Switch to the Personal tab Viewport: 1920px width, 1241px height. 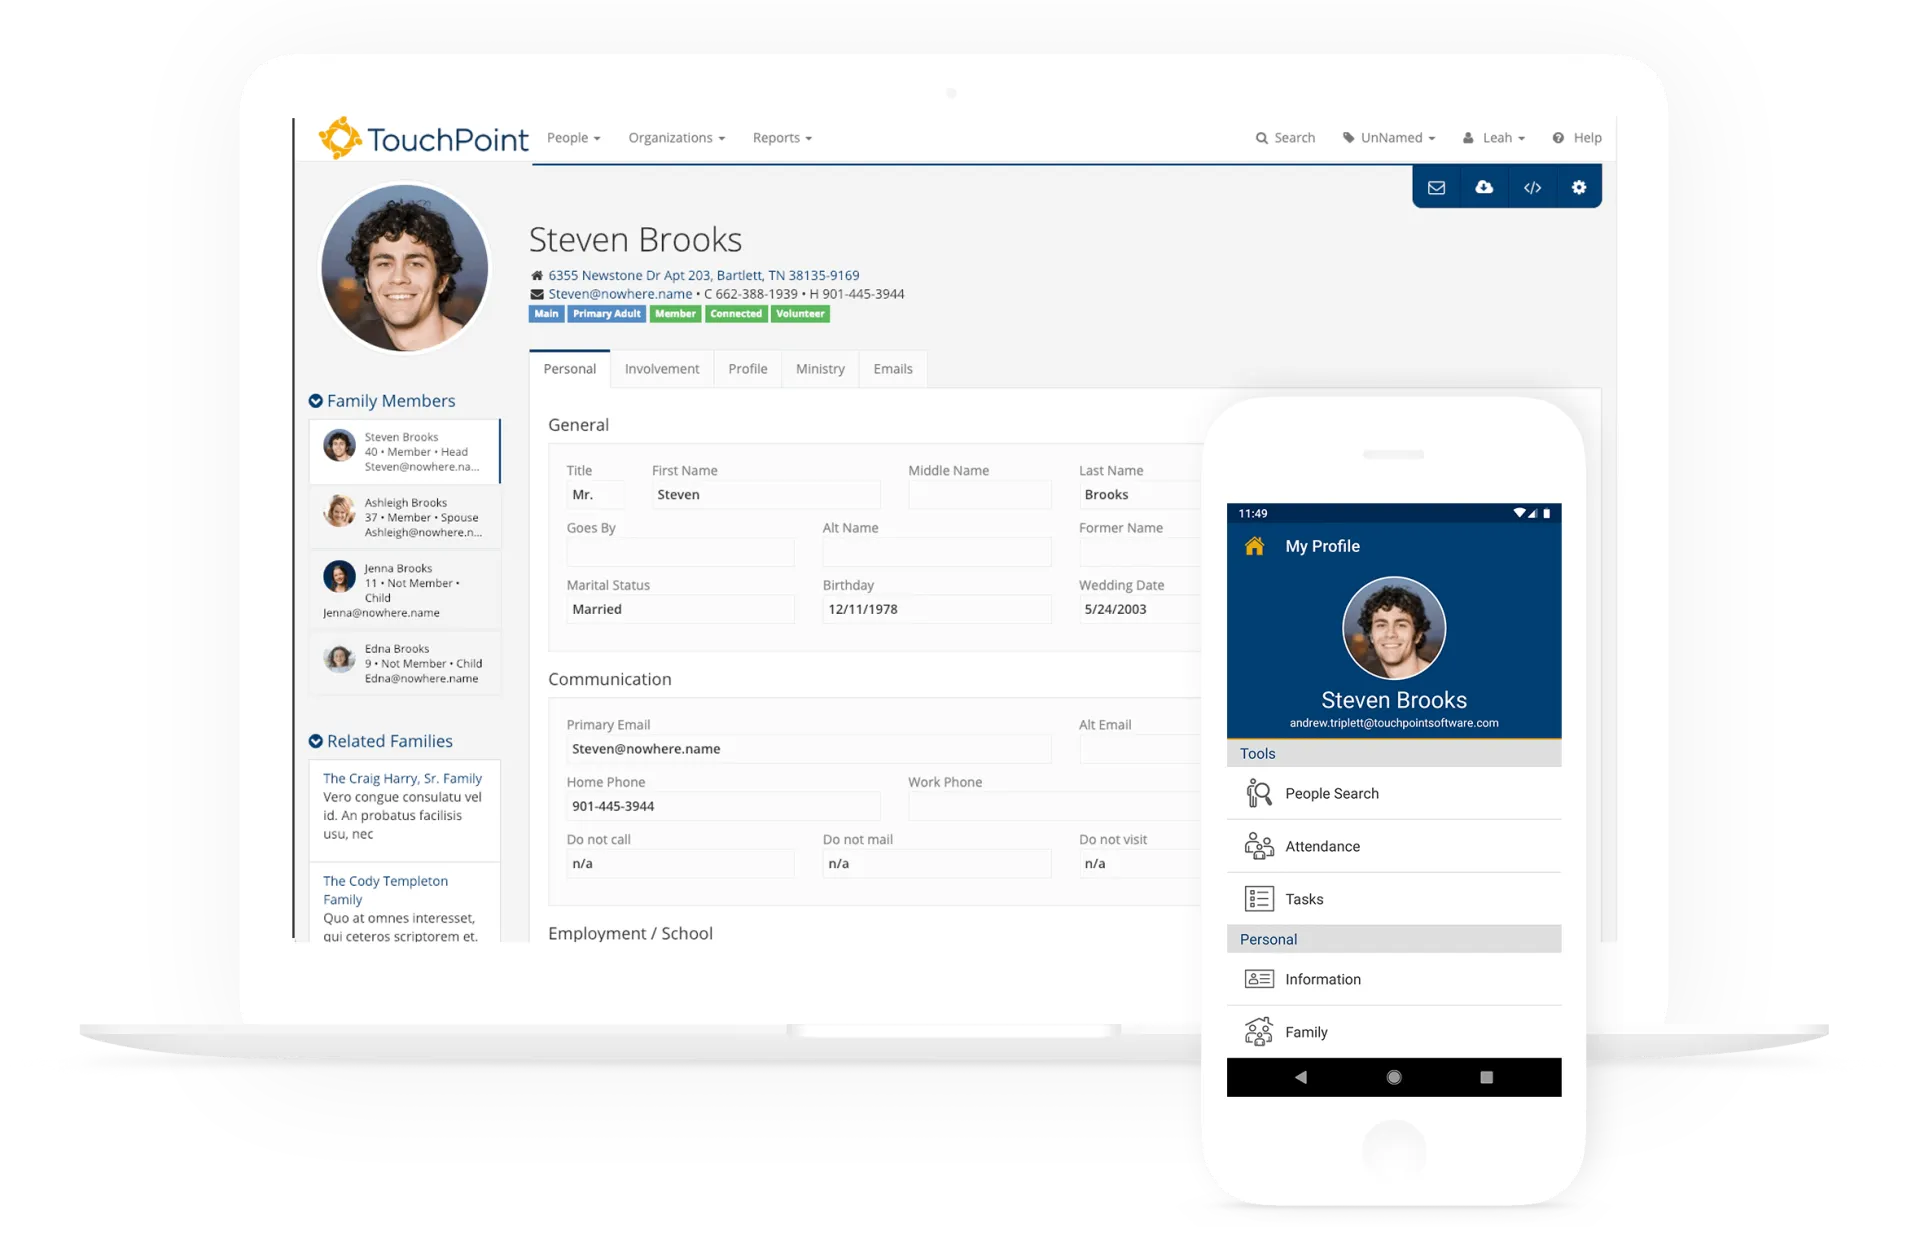[570, 369]
